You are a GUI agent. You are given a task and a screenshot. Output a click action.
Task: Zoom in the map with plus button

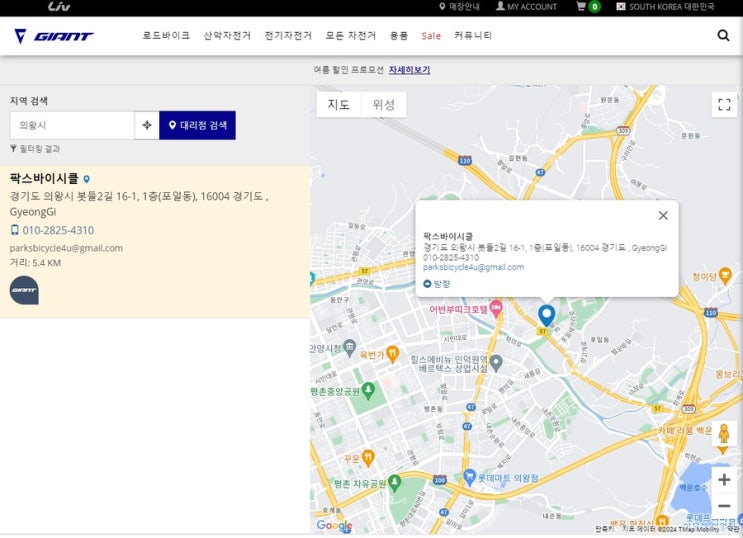click(724, 480)
